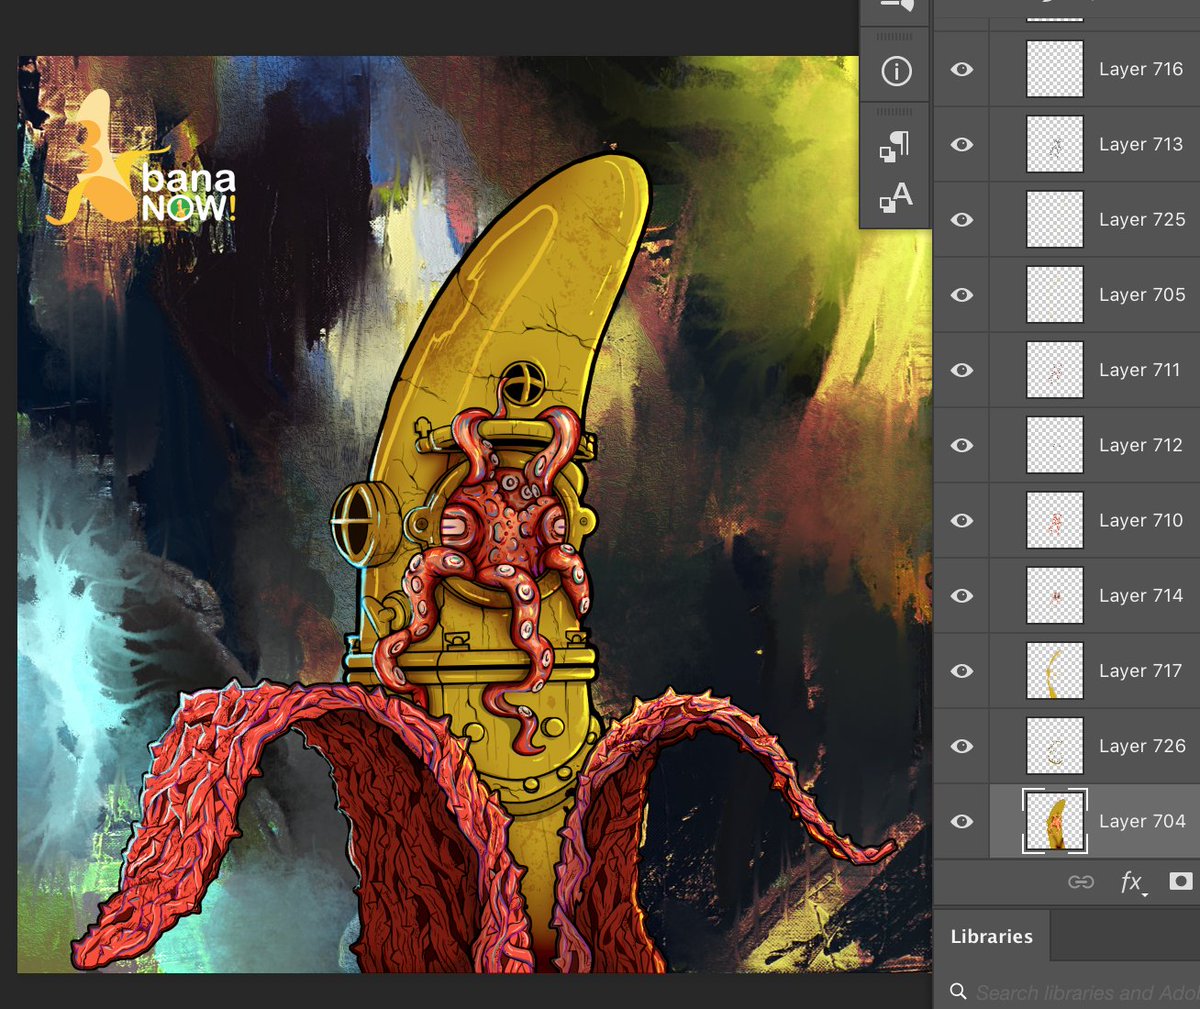The height and width of the screenshot is (1009, 1200).
Task: Select the "Layer 711" name
Action: [1140, 370]
